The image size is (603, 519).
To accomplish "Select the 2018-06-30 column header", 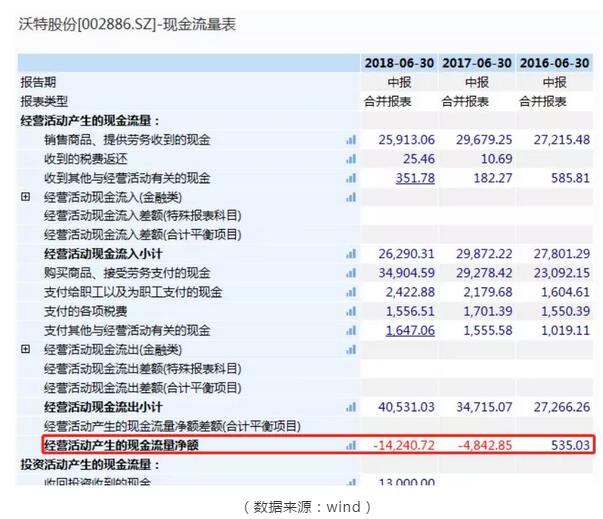I will click(399, 63).
